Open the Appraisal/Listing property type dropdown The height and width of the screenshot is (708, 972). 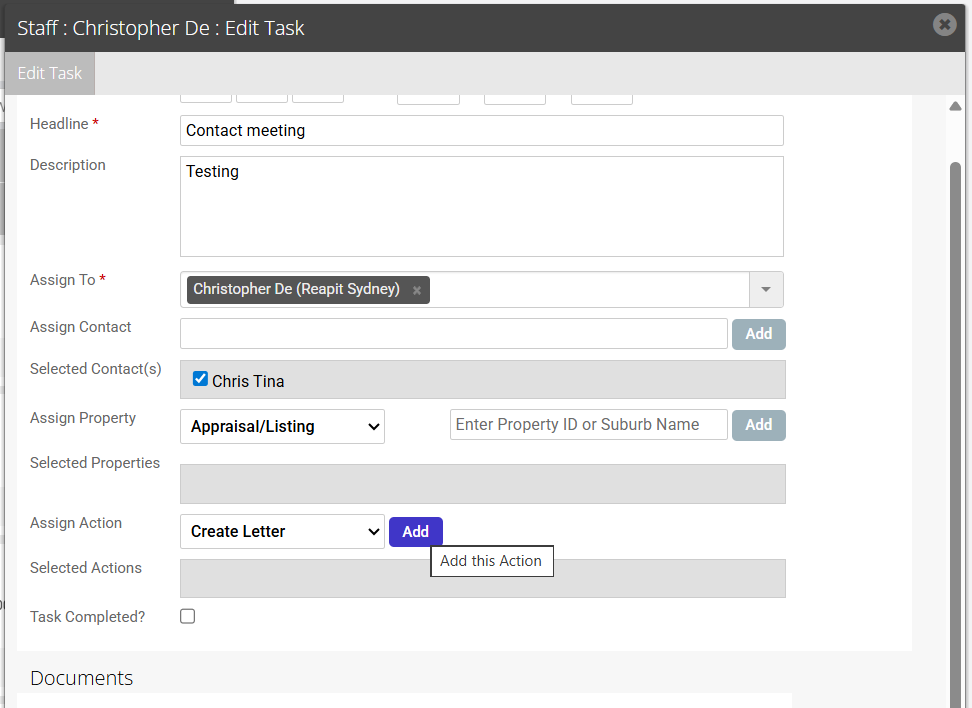point(282,427)
